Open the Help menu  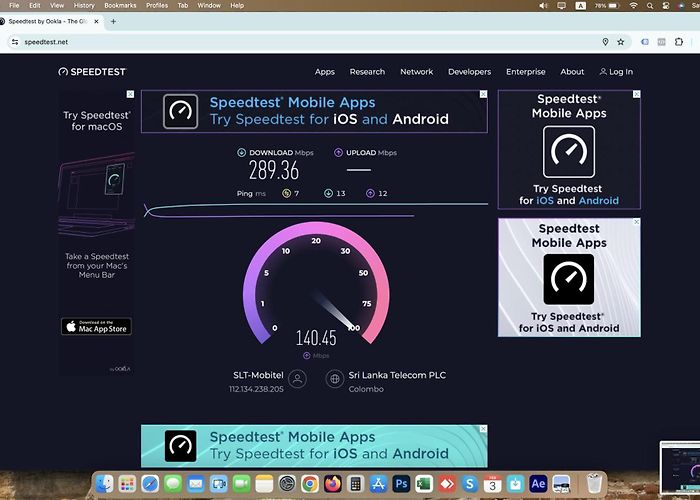(x=237, y=5)
